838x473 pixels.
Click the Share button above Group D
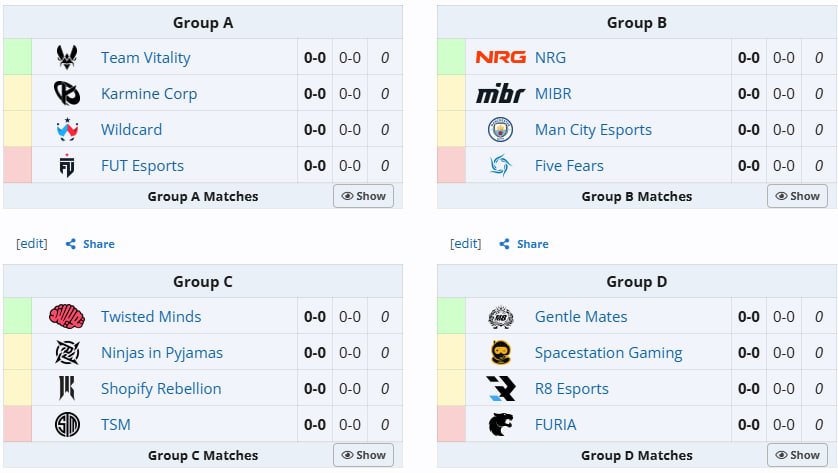(x=525, y=244)
